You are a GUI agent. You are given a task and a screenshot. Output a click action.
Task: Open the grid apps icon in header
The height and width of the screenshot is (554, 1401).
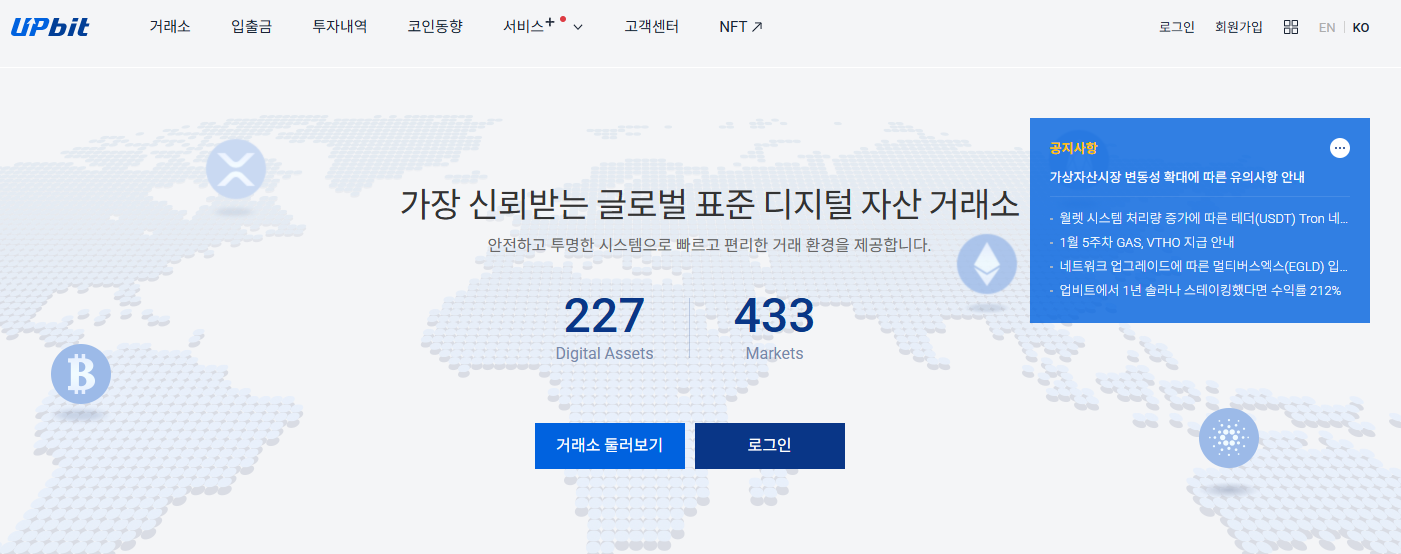tap(1291, 27)
